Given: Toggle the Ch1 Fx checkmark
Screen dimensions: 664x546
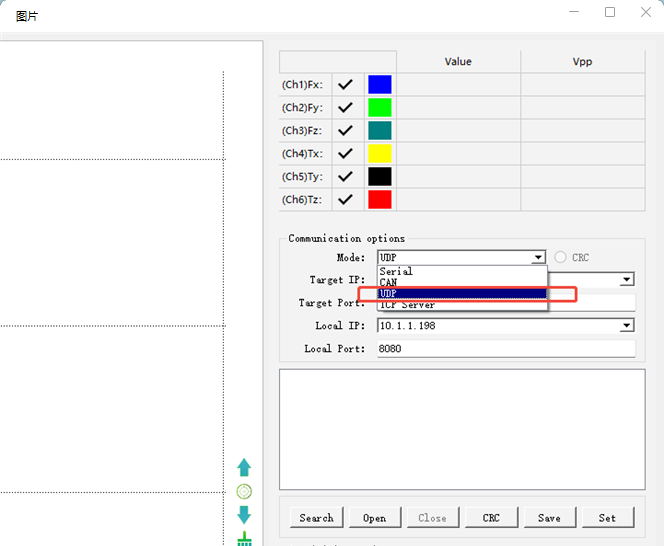Looking at the screenshot, I should (346, 85).
